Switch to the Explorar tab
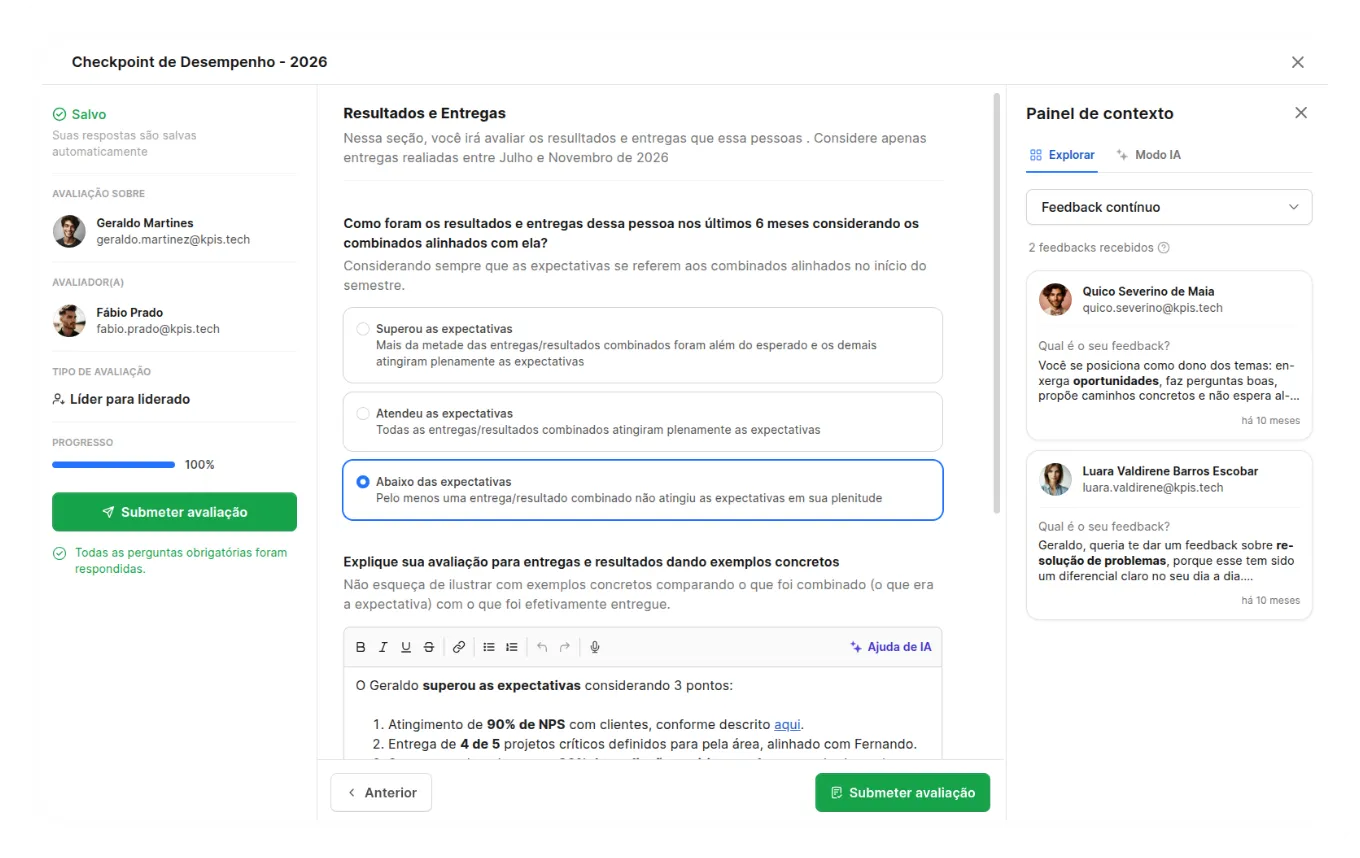Screen dimensions: 1360x858 [1062, 155]
